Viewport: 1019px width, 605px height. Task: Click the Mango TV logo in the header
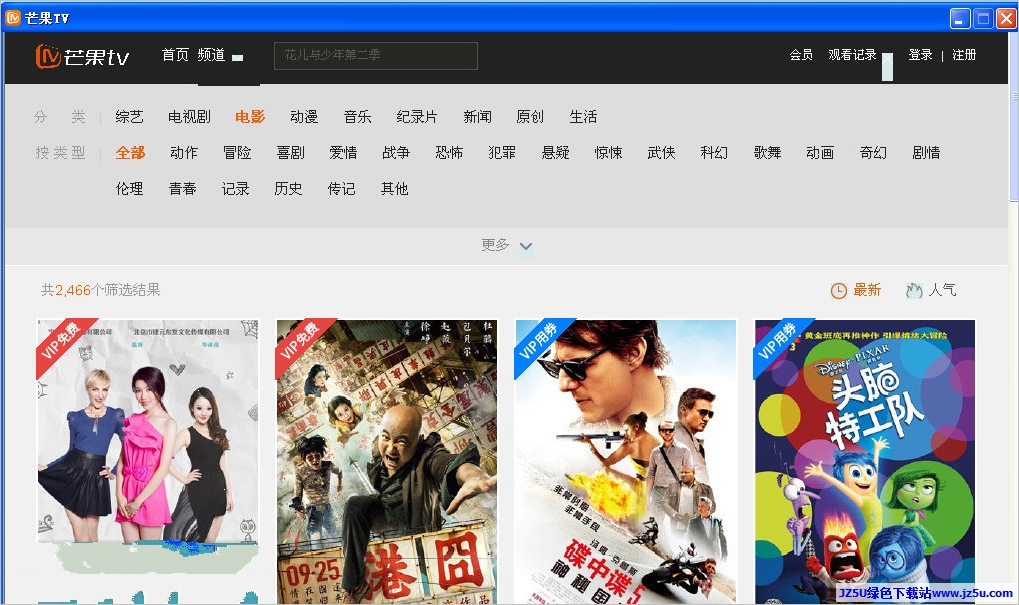pyautogui.click(x=83, y=57)
